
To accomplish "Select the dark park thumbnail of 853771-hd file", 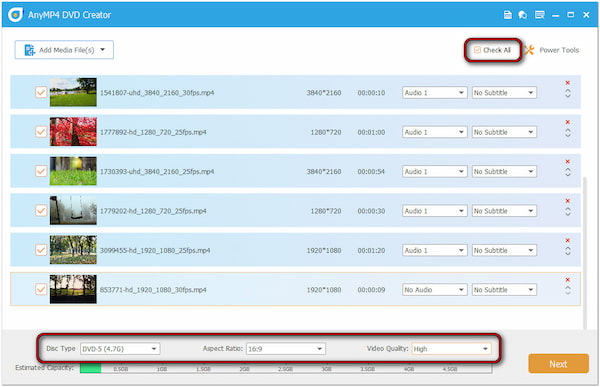I will point(73,289).
